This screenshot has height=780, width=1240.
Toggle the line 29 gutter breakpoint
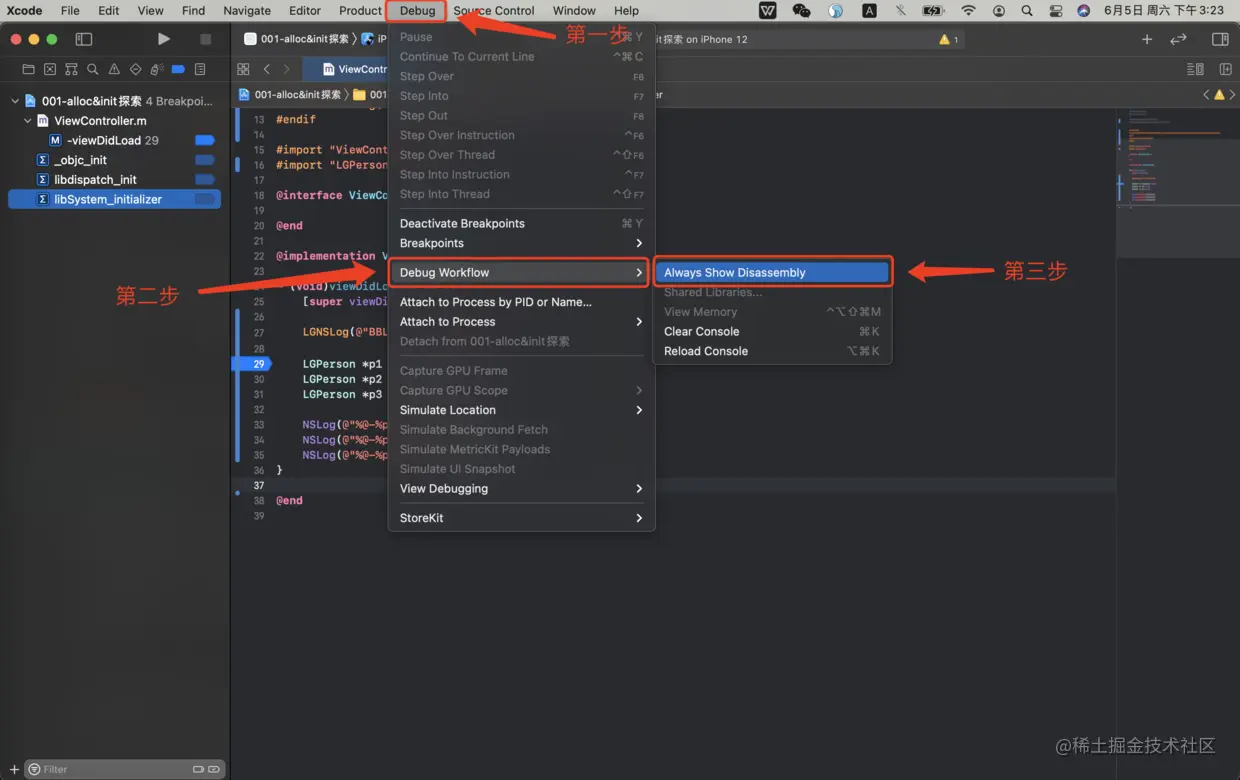click(254, 364)
